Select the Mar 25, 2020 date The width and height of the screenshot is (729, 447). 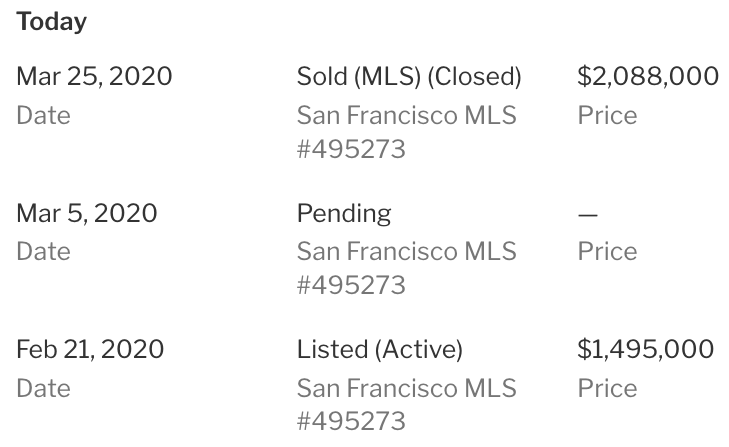[94, 76]
